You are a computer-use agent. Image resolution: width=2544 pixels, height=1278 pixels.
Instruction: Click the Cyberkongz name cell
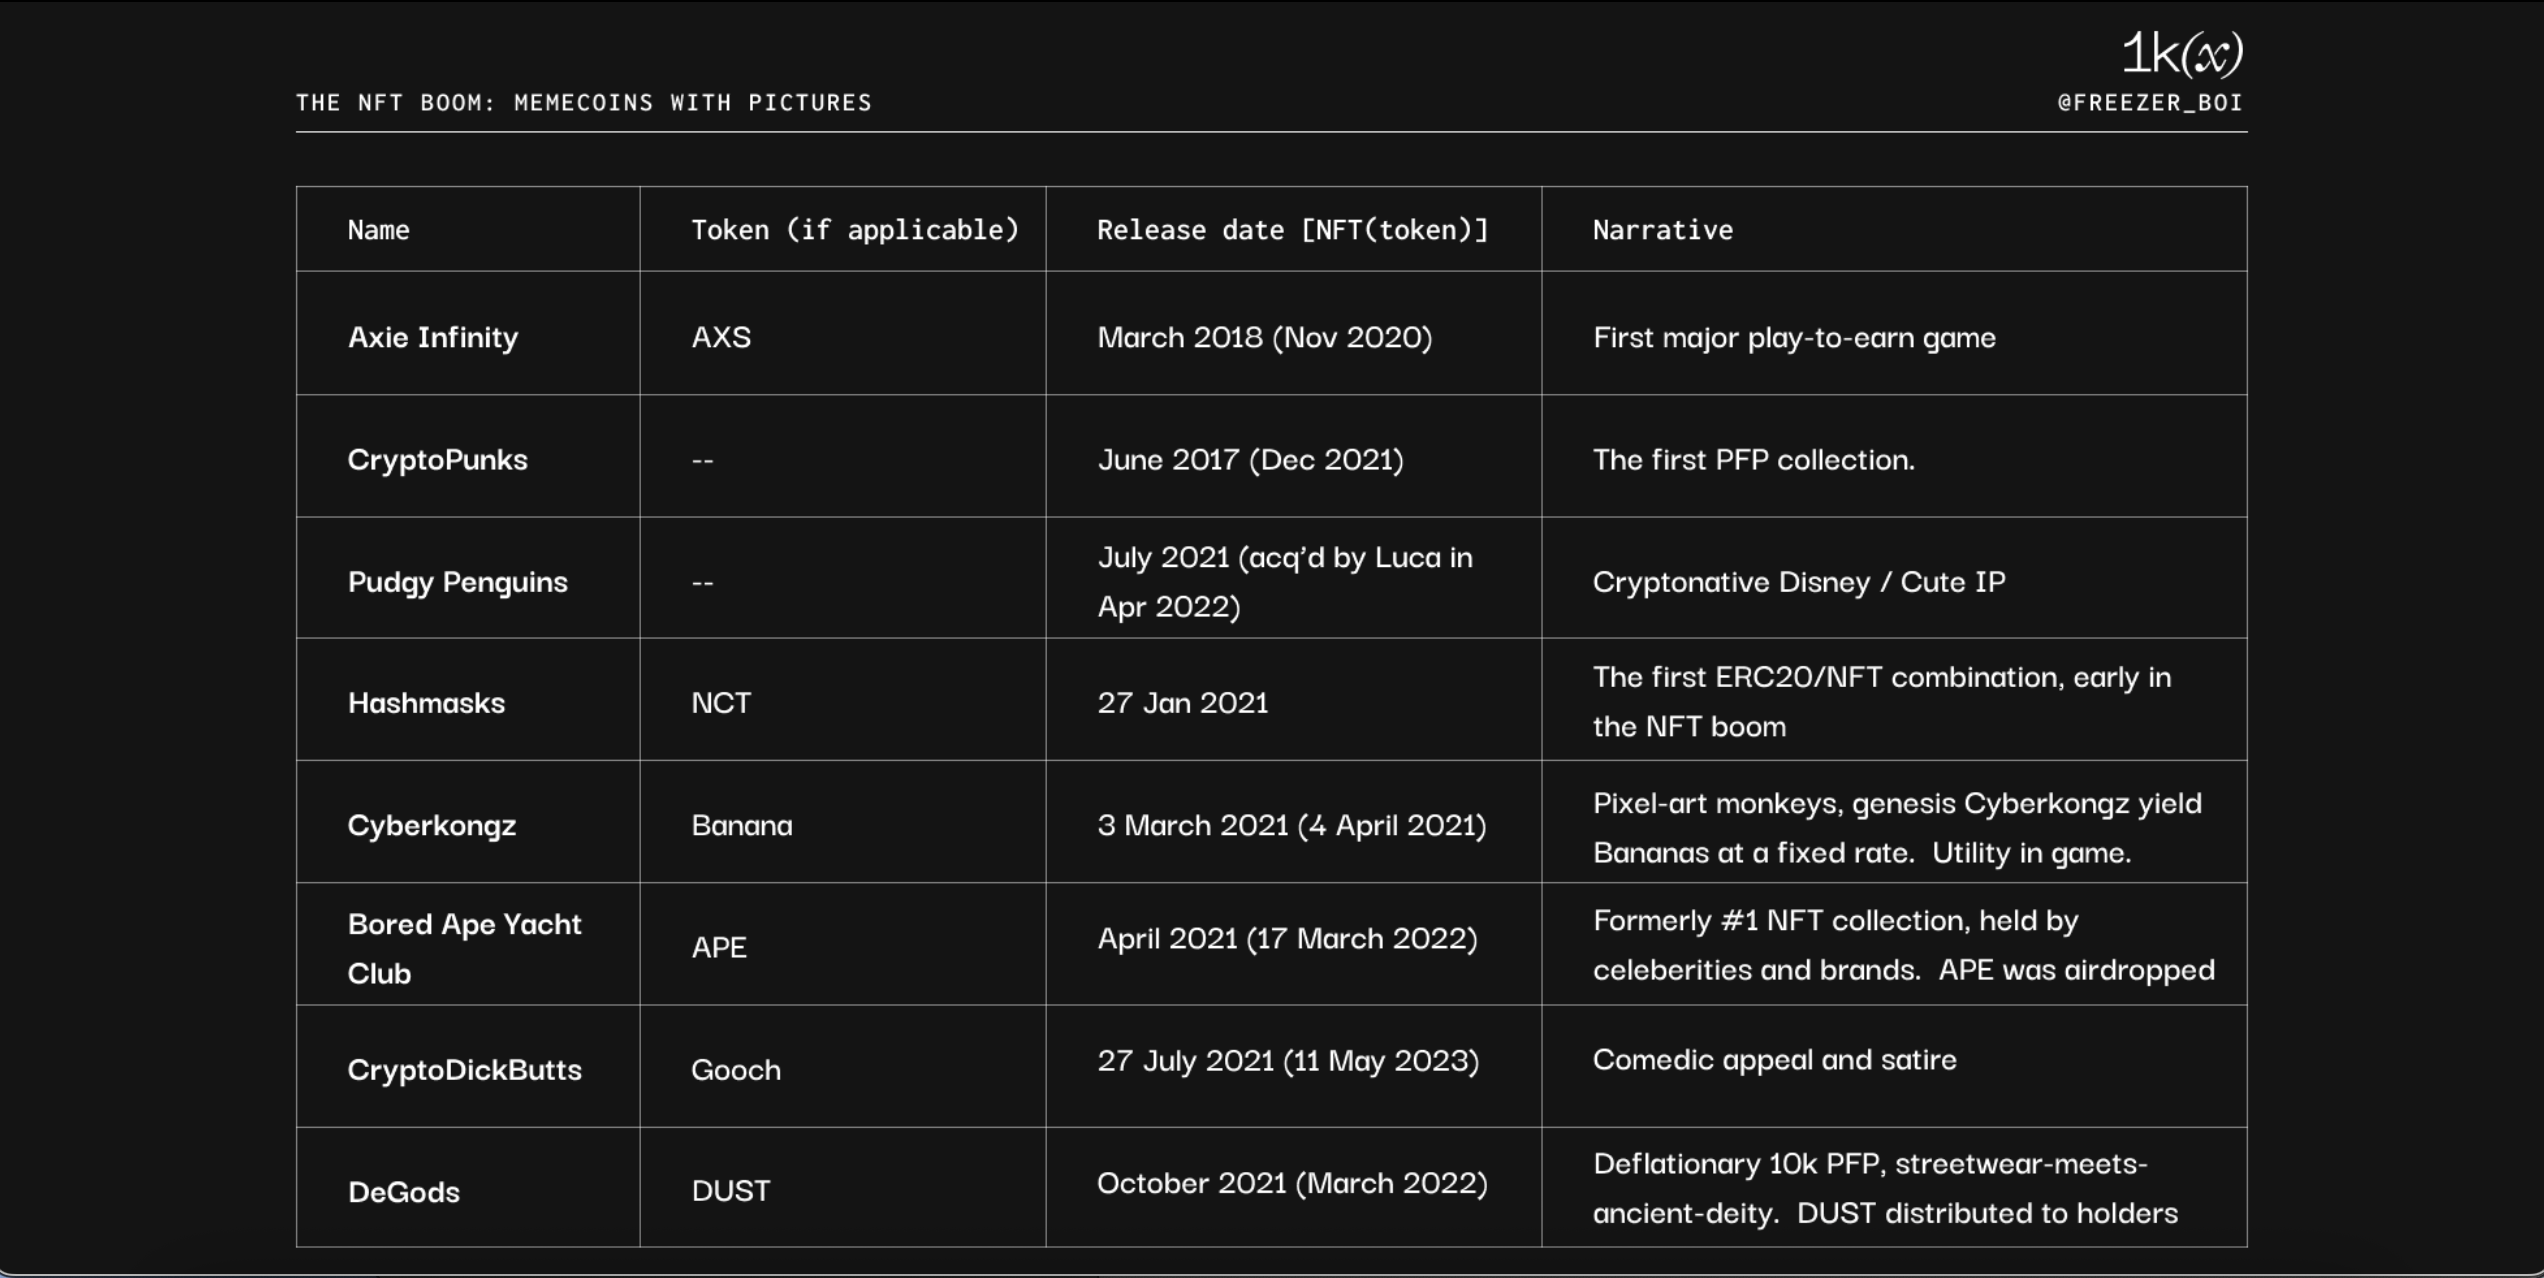coord(432,825)
